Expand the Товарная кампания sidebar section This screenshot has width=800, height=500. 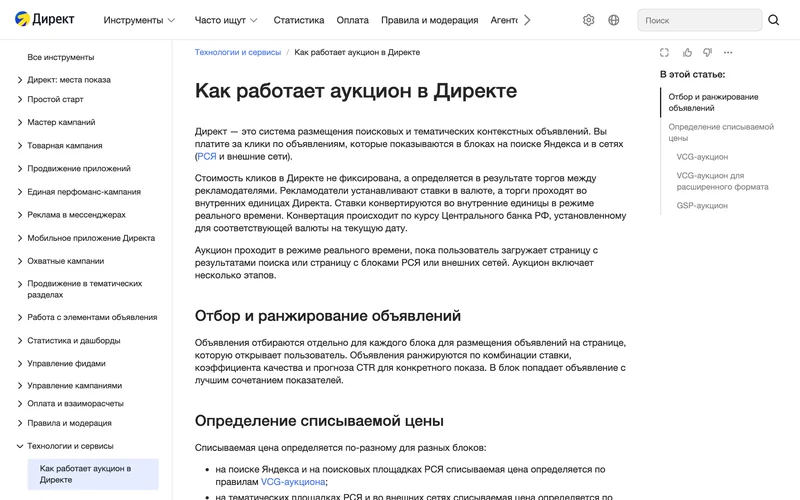tap(60, 145)
